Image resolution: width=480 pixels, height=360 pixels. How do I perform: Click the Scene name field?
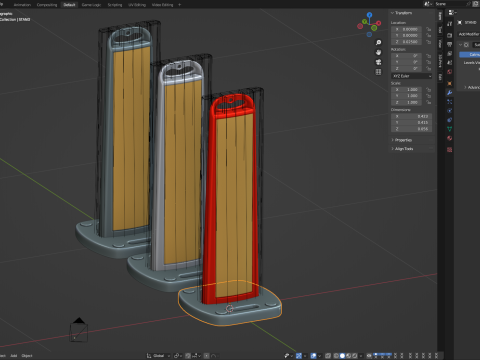tap(449, 4)
